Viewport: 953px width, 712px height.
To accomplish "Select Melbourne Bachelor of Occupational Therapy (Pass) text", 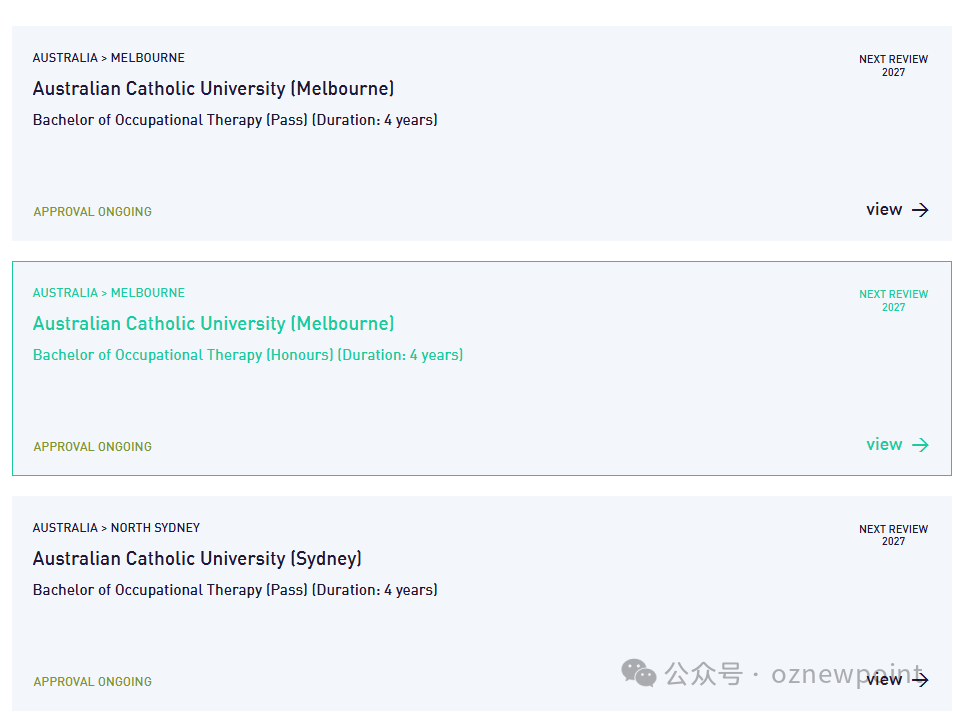I will click(235, 120).
